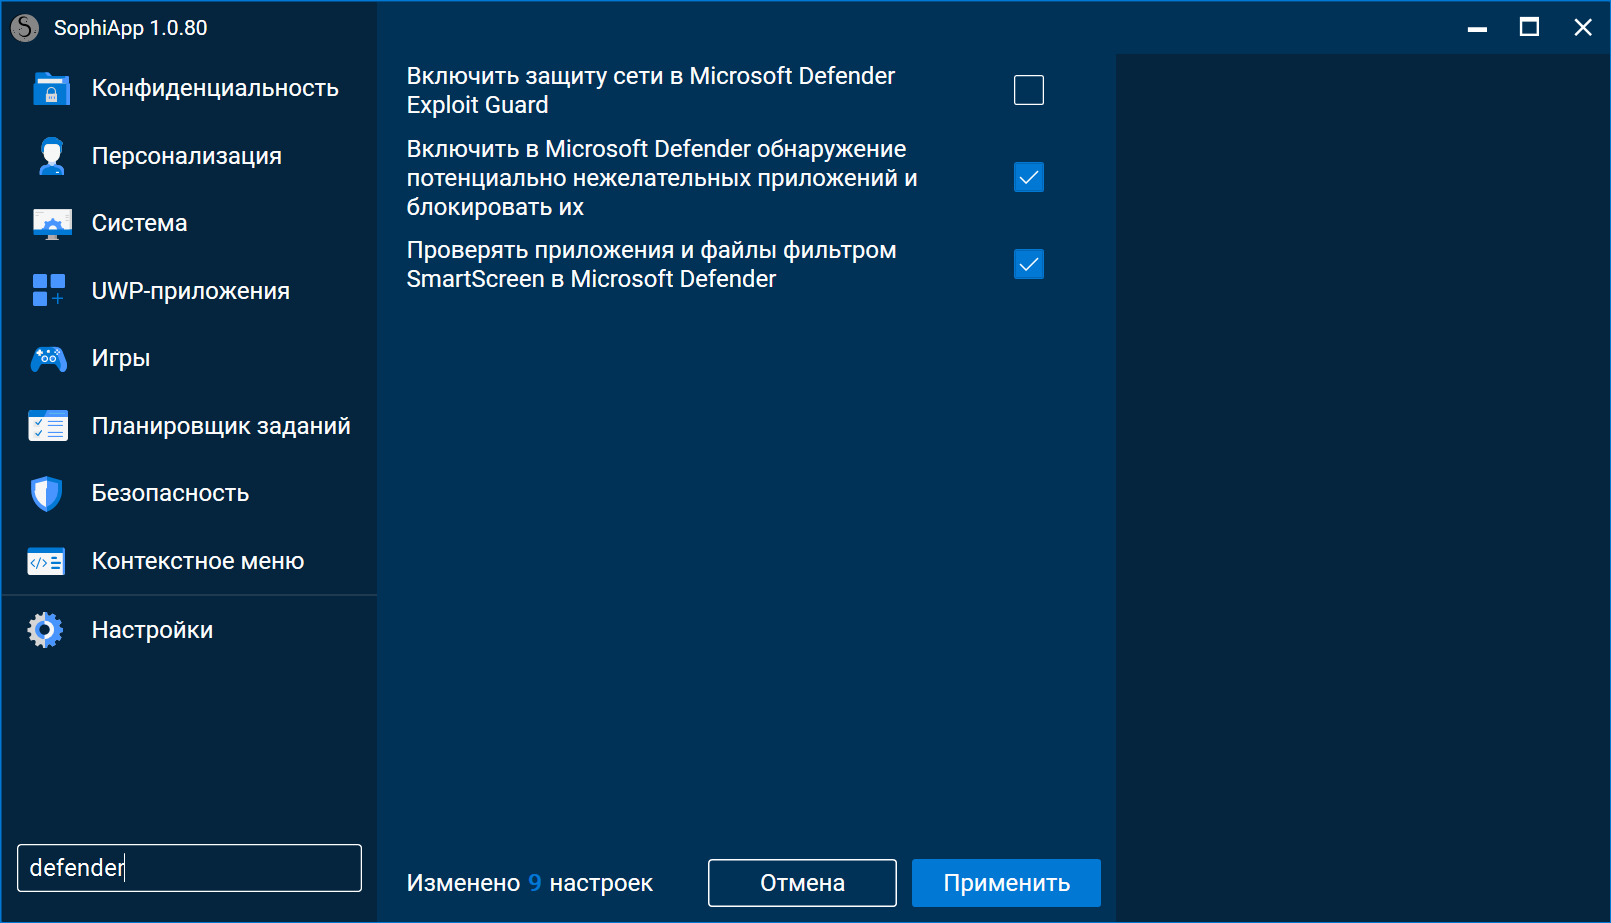Click the Применить button

pyautogui.click(x=1006, y=883)
